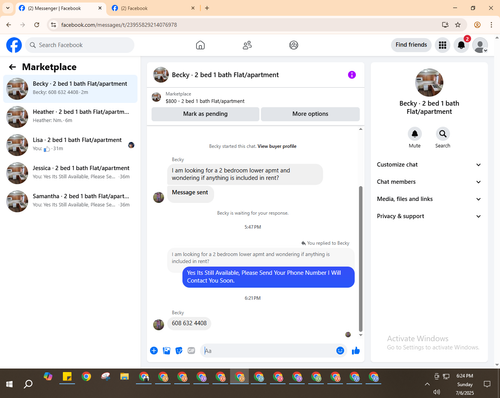Open a new browser tab
This screenshot has height=398, width=500.
coord(207,8)
